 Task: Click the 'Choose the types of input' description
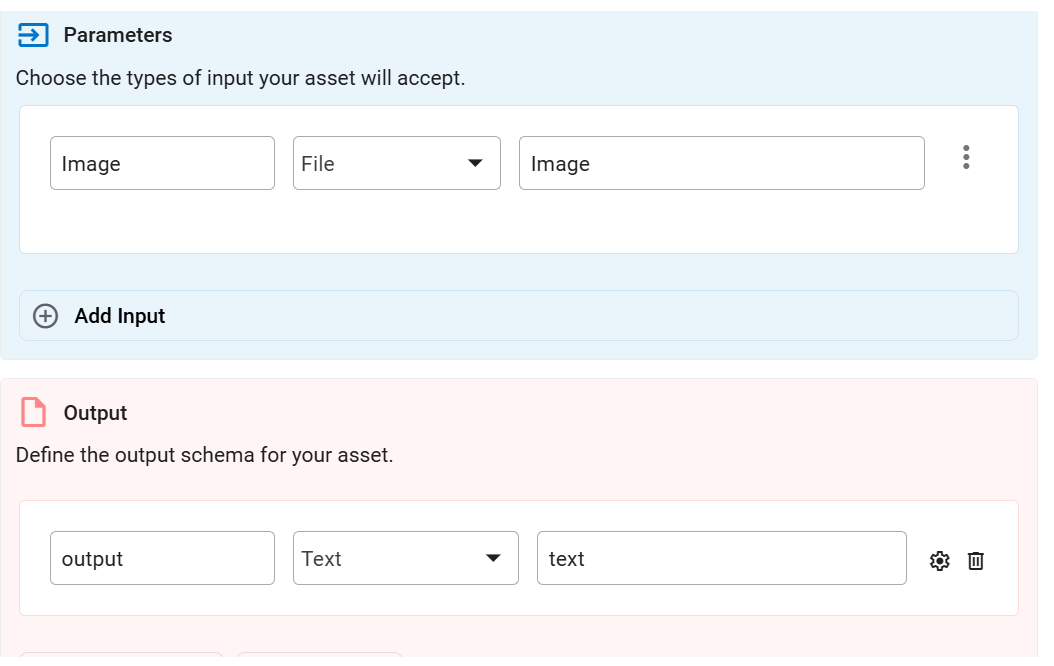point(240,78)
